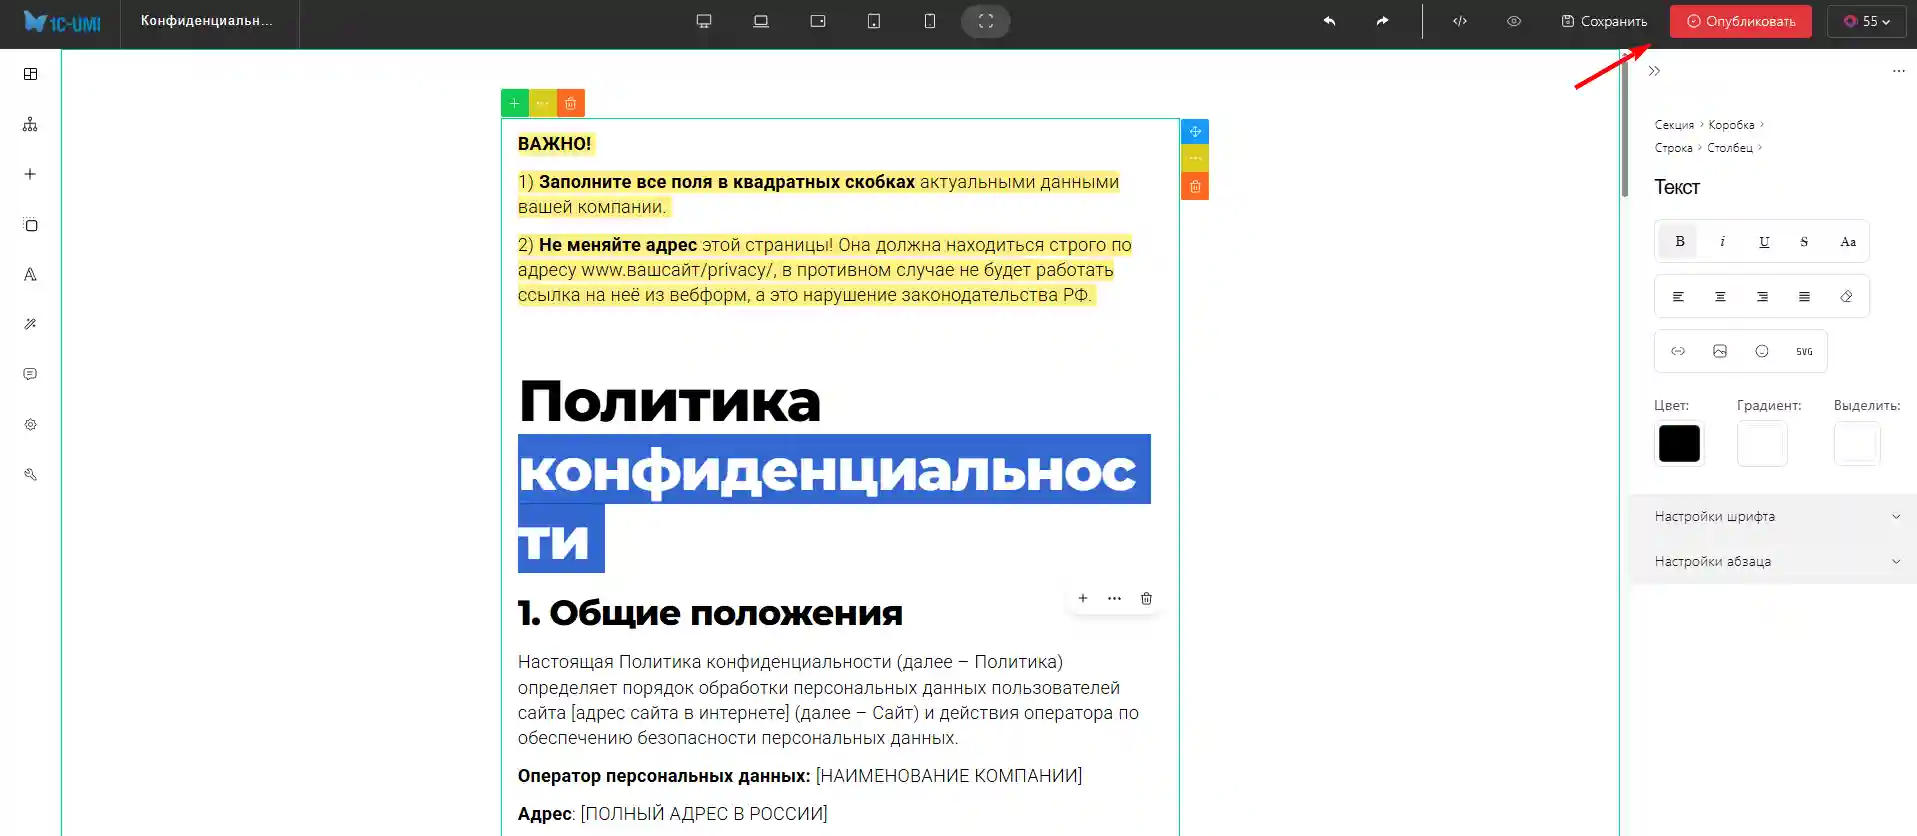Open the magic wand tool in sidebar

(31, 324)
